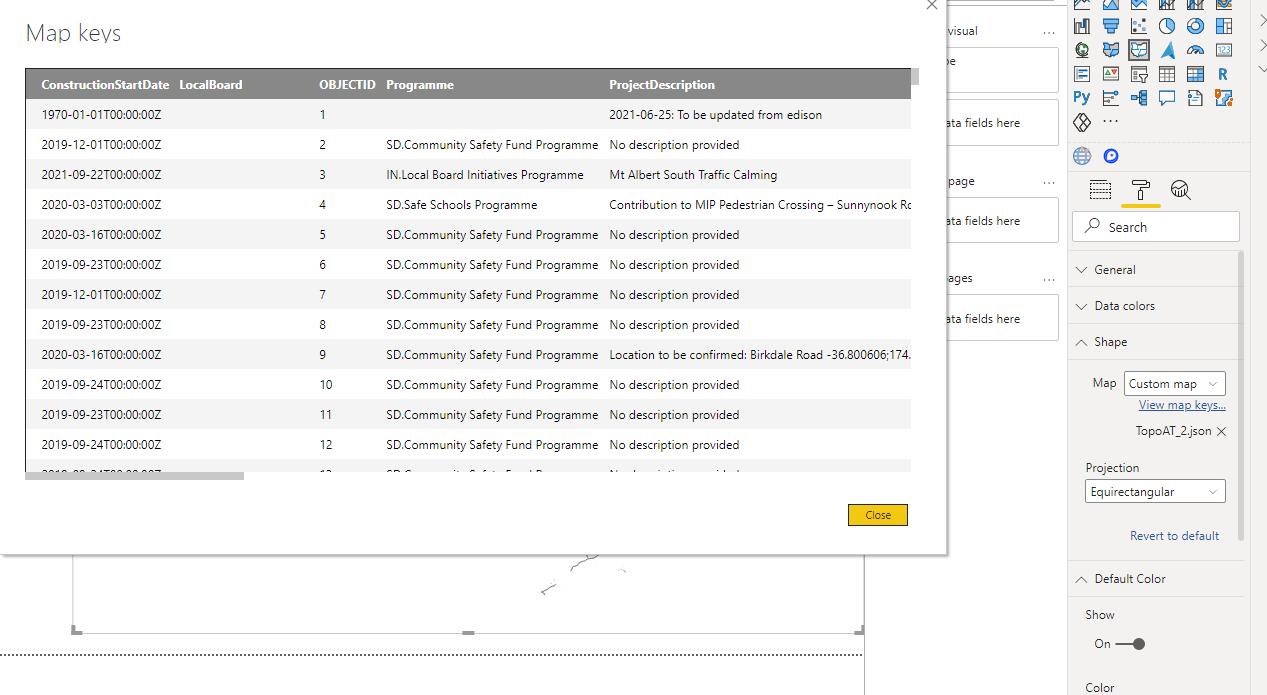Select the highlighted Shape map visual
Image resolution: width=1267 pixels, height=695 pixels.
click(1138, 50)
